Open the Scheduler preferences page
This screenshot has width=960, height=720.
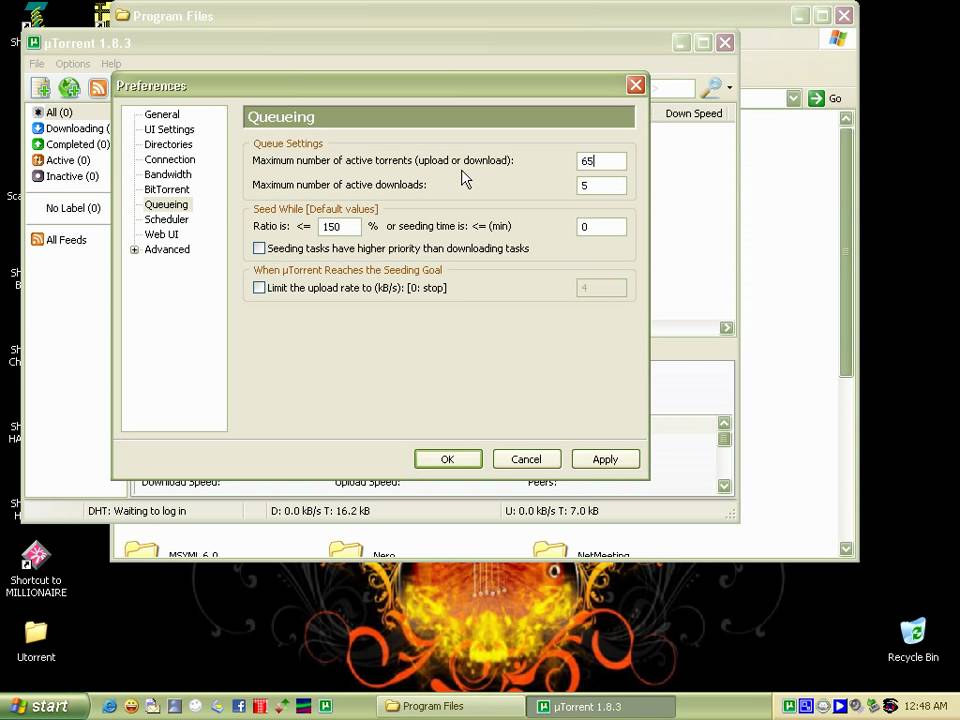(x=166, y=219)
